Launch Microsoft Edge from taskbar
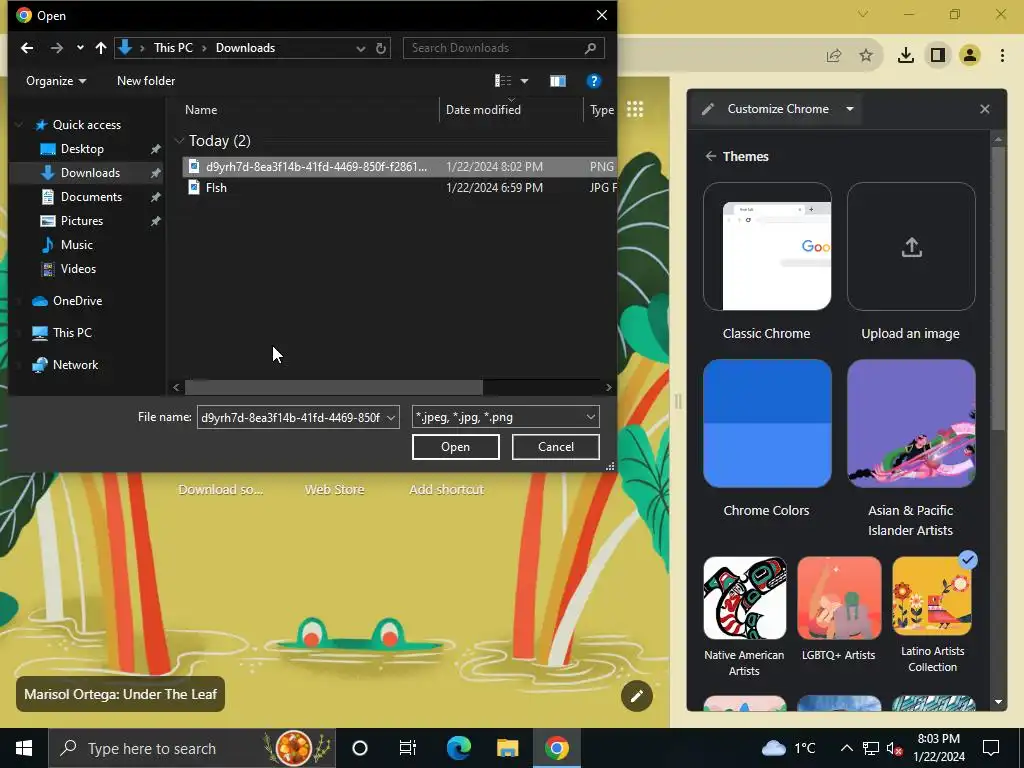Screen dimensions: 1024x768 tap(458, 748)
